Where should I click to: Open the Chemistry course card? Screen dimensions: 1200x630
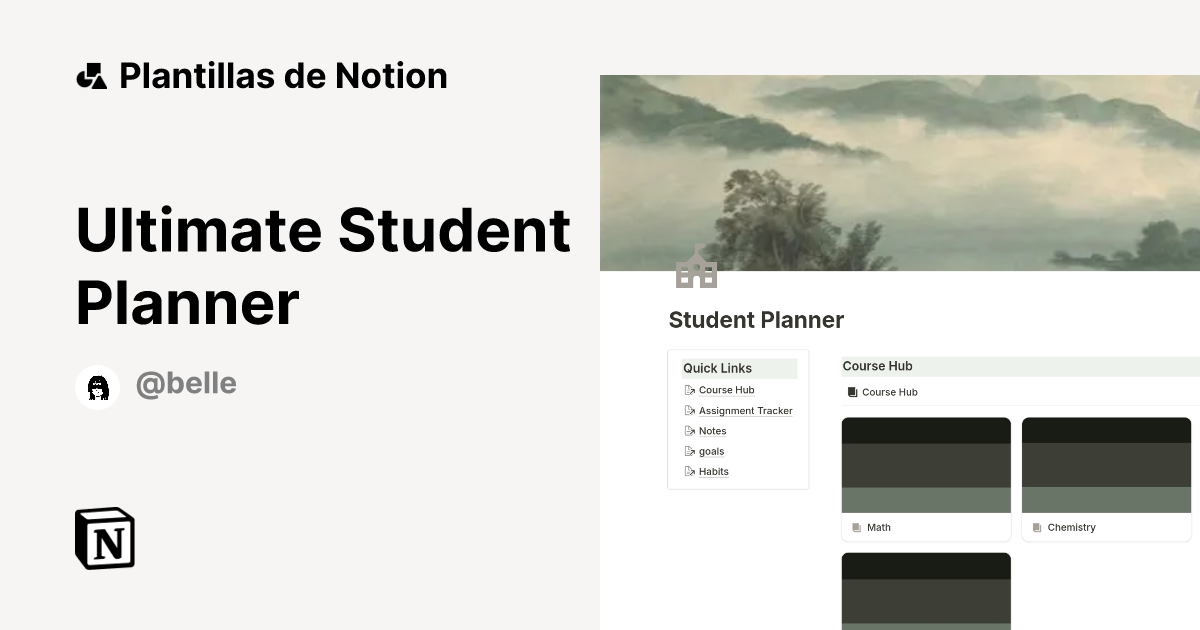tap(1106, 478)
